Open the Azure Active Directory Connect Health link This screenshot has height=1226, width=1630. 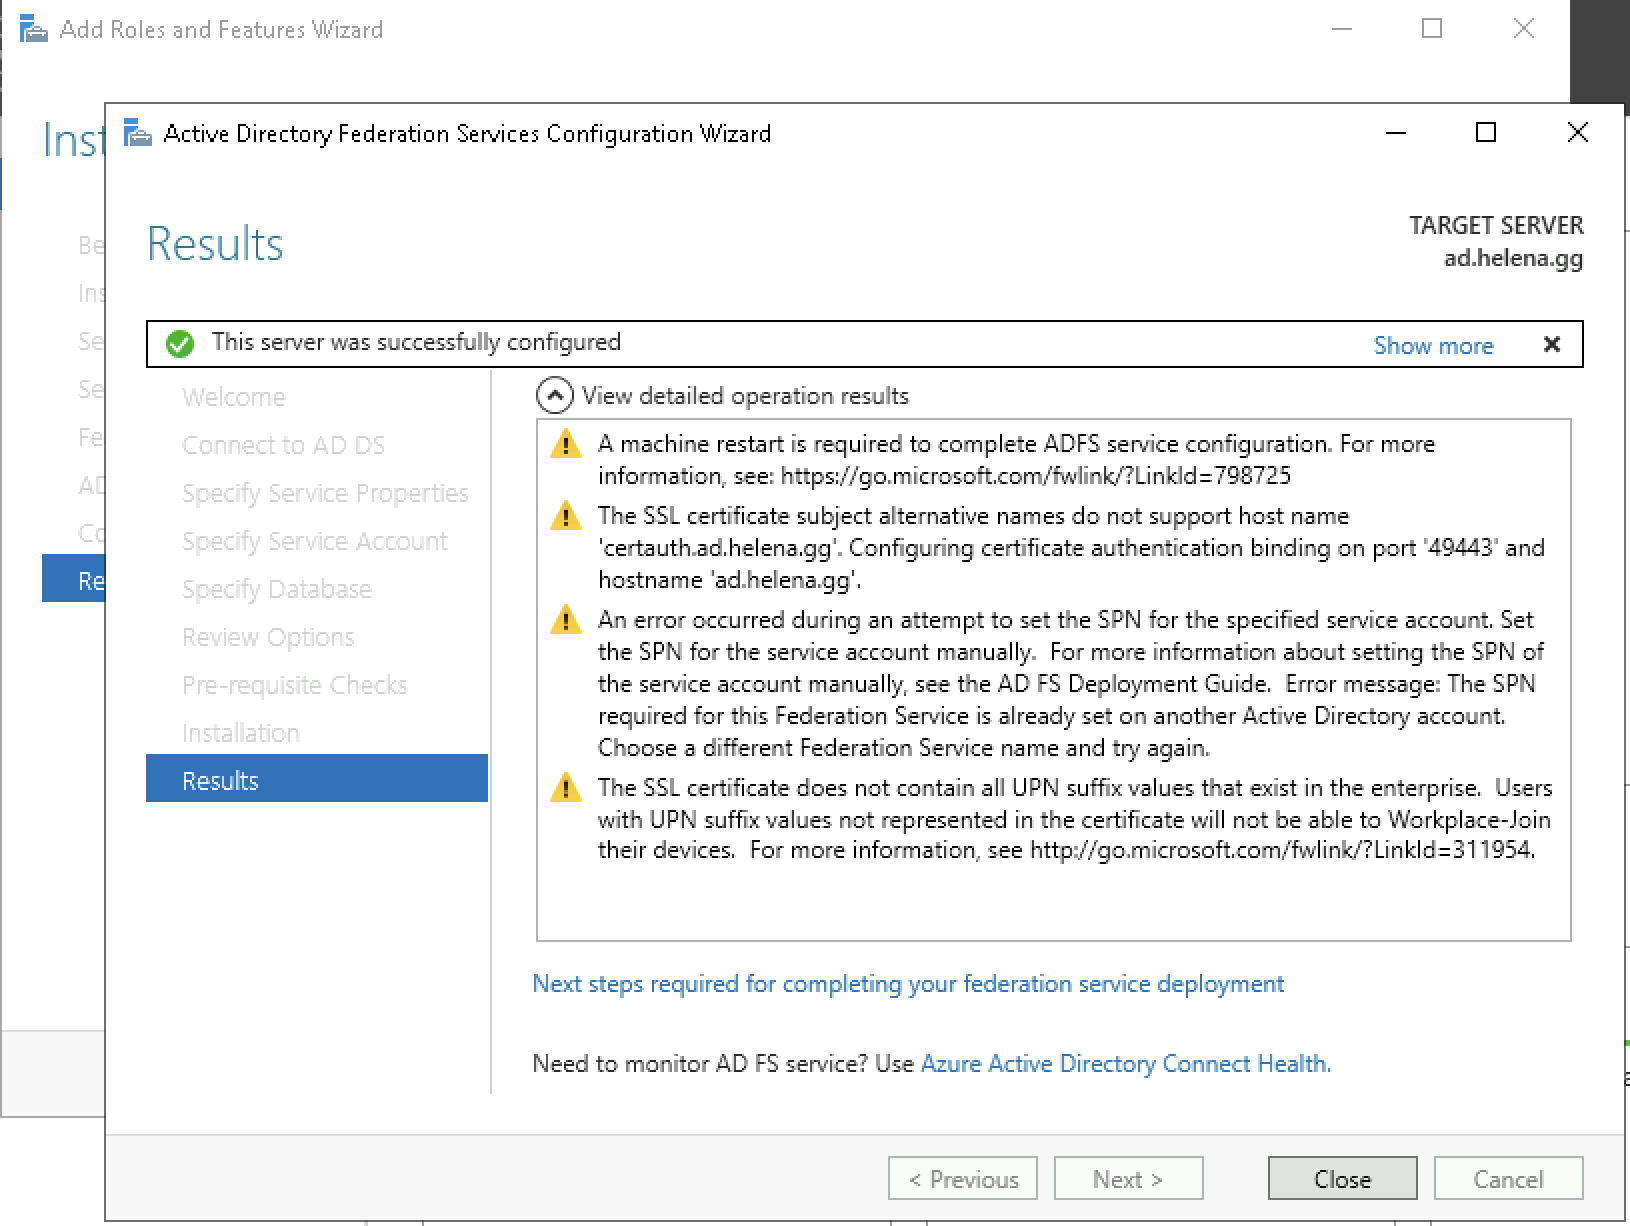tap(1125, 1064)
